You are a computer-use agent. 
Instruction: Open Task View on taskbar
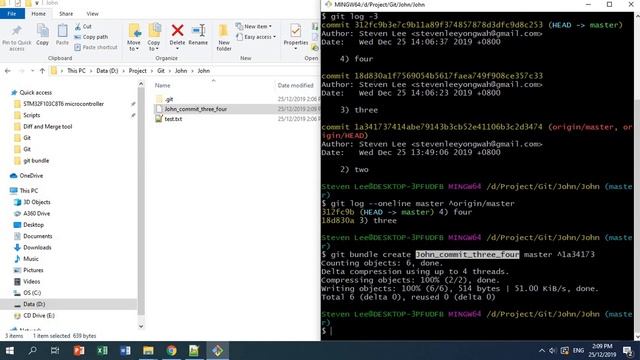(x=55, y=351)
